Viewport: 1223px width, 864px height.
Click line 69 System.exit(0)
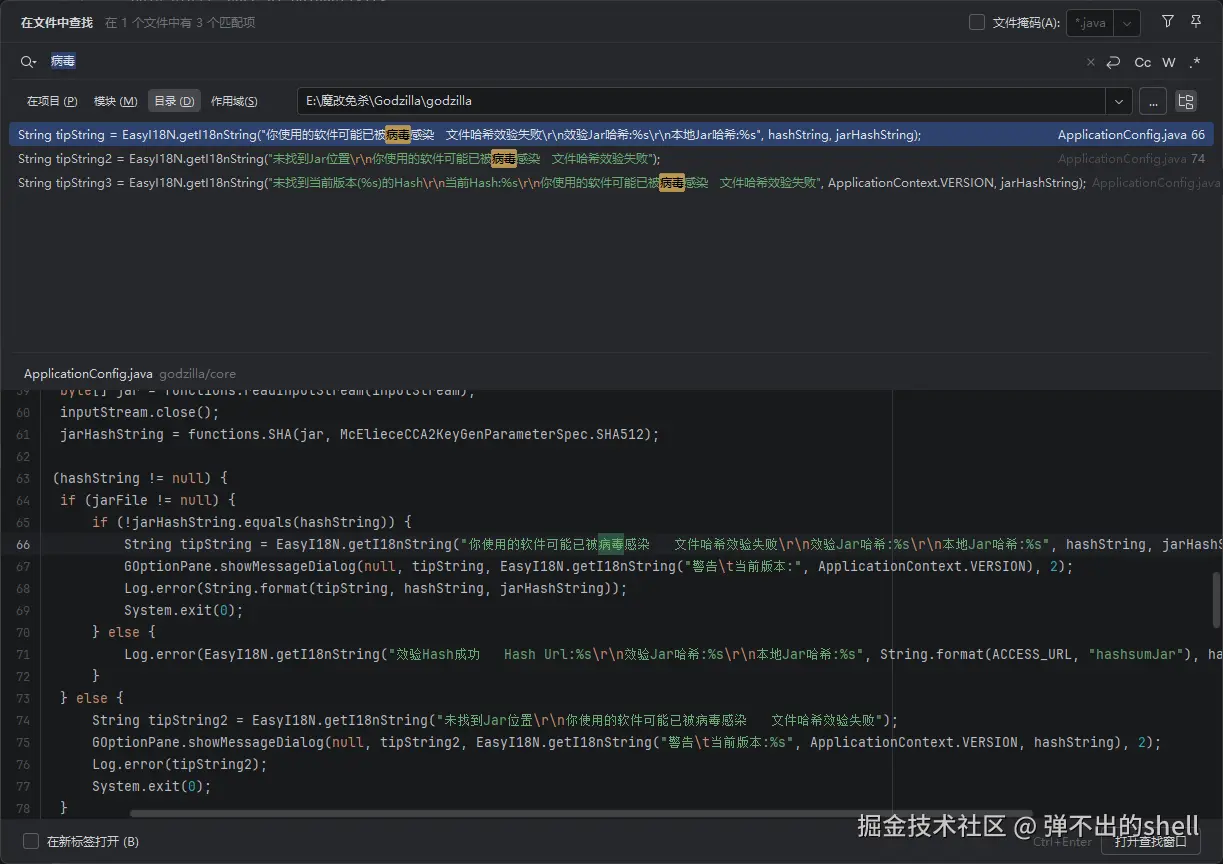point(183,610)
